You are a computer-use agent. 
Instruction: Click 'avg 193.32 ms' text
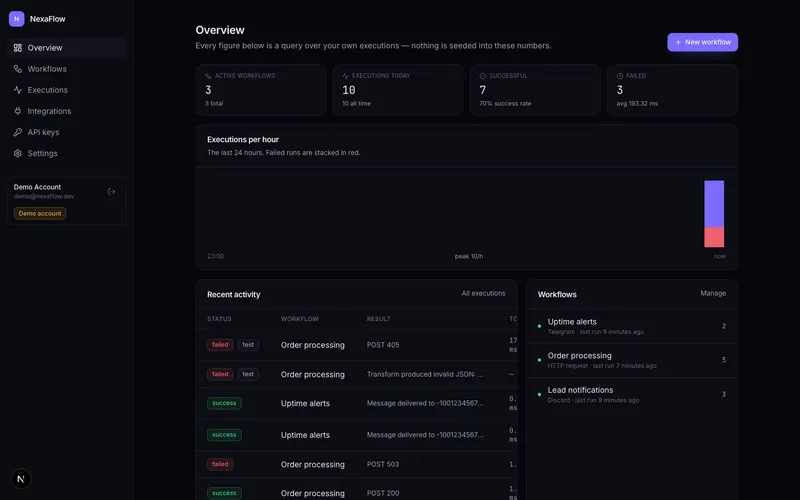coord(637,104)
